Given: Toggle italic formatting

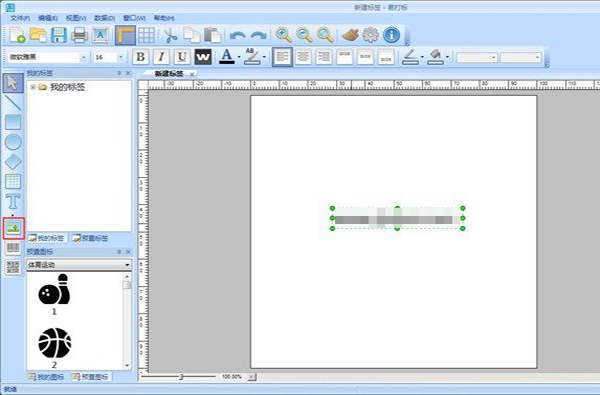Looking at the screenshot, I should pos(161,57).
